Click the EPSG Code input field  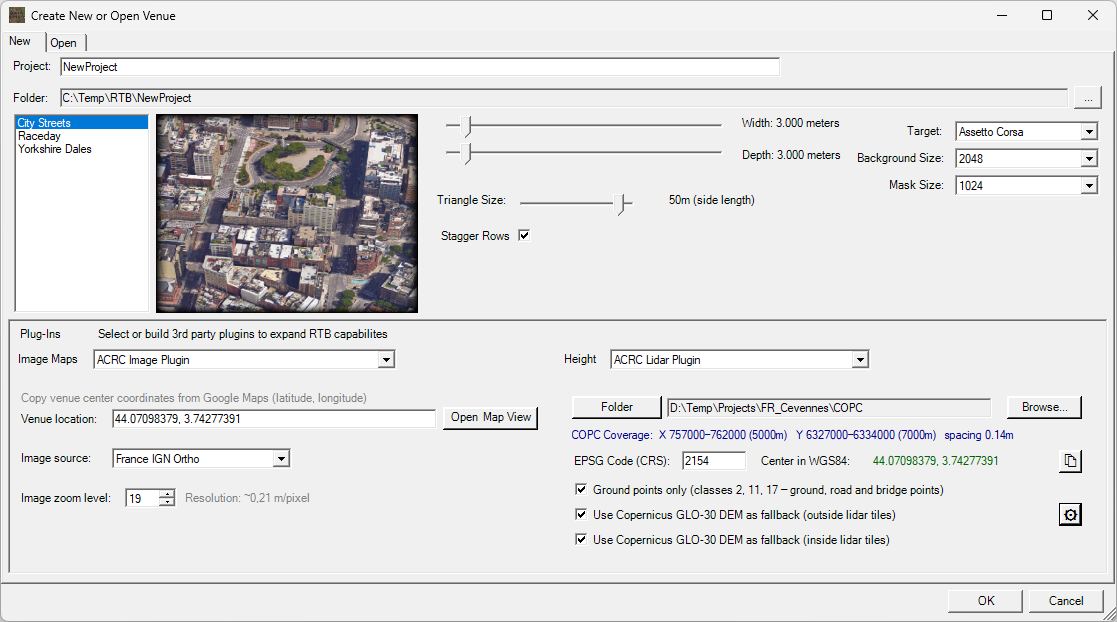click(713, 461)
